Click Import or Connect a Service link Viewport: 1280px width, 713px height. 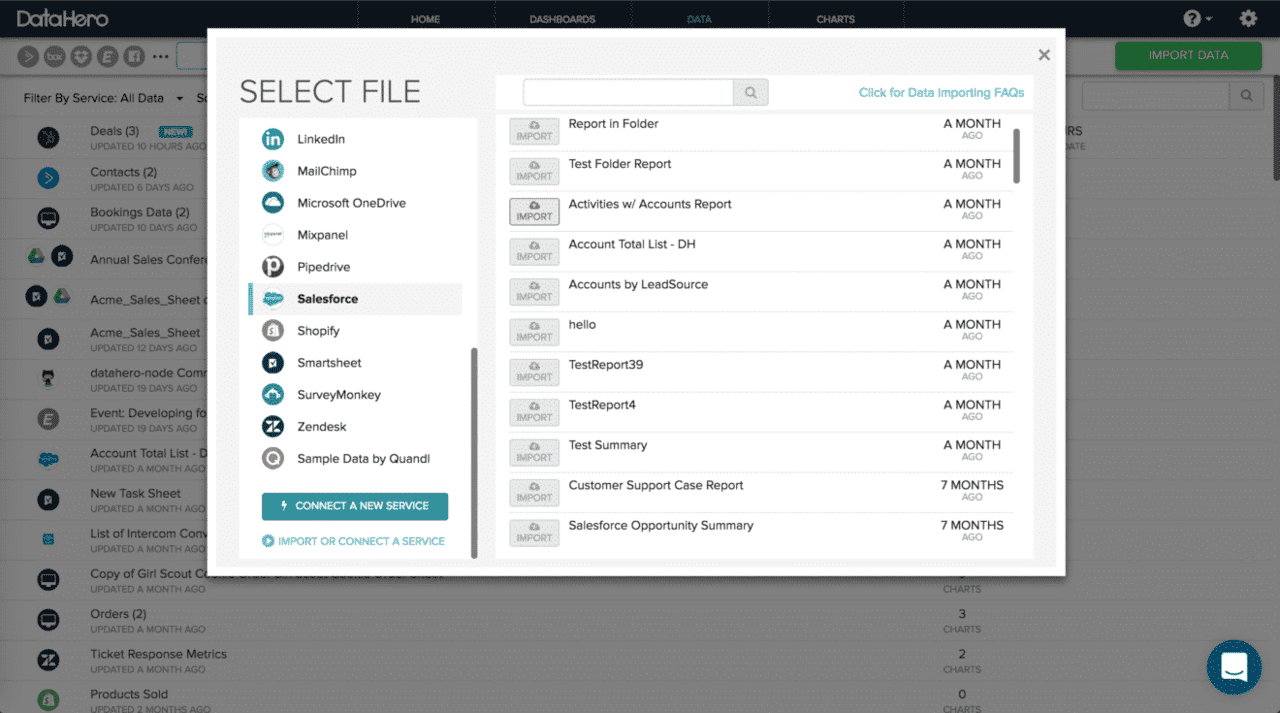coord(353,541)
